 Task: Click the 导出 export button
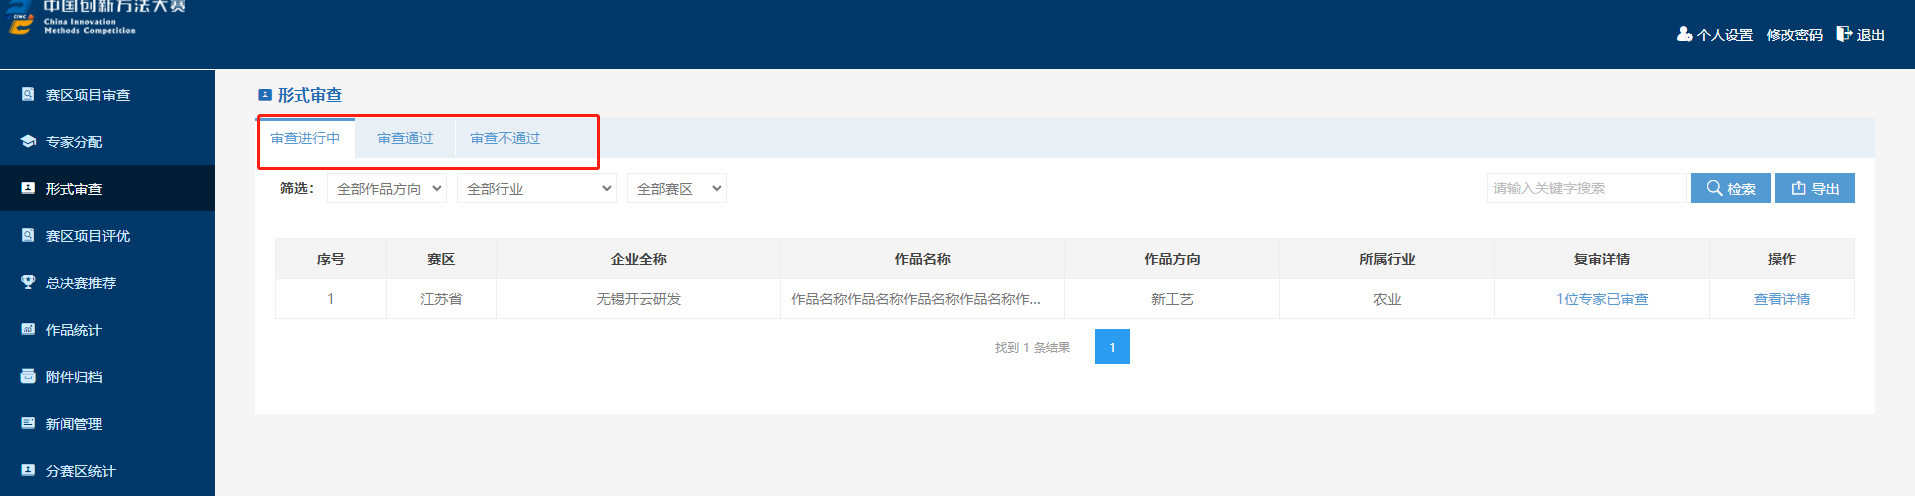coord(1815,188)
